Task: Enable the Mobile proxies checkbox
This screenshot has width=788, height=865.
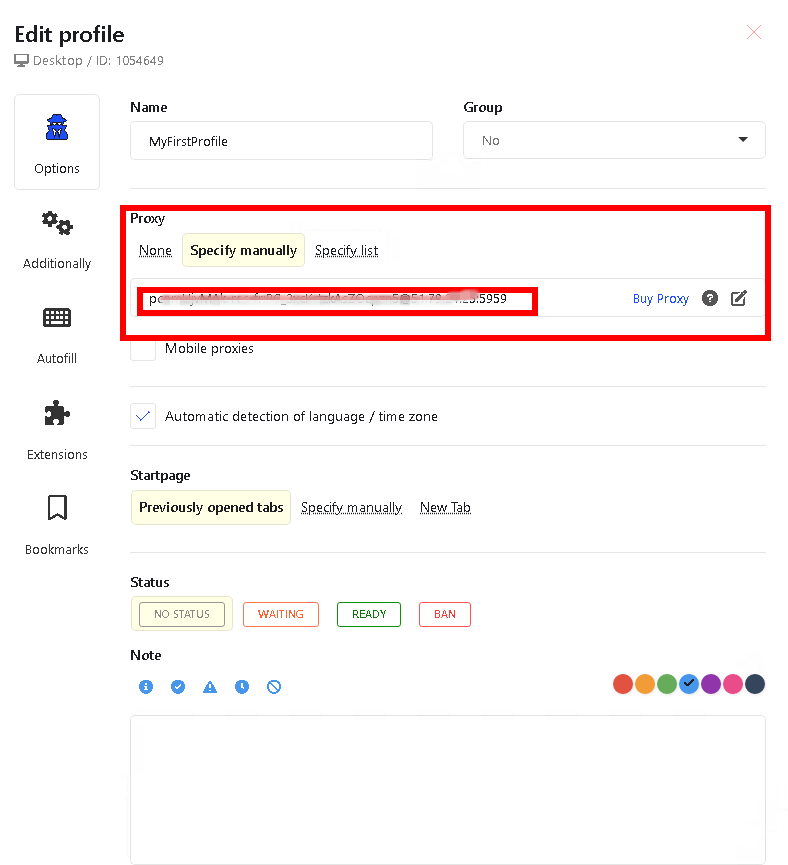Action: [143, 349]
